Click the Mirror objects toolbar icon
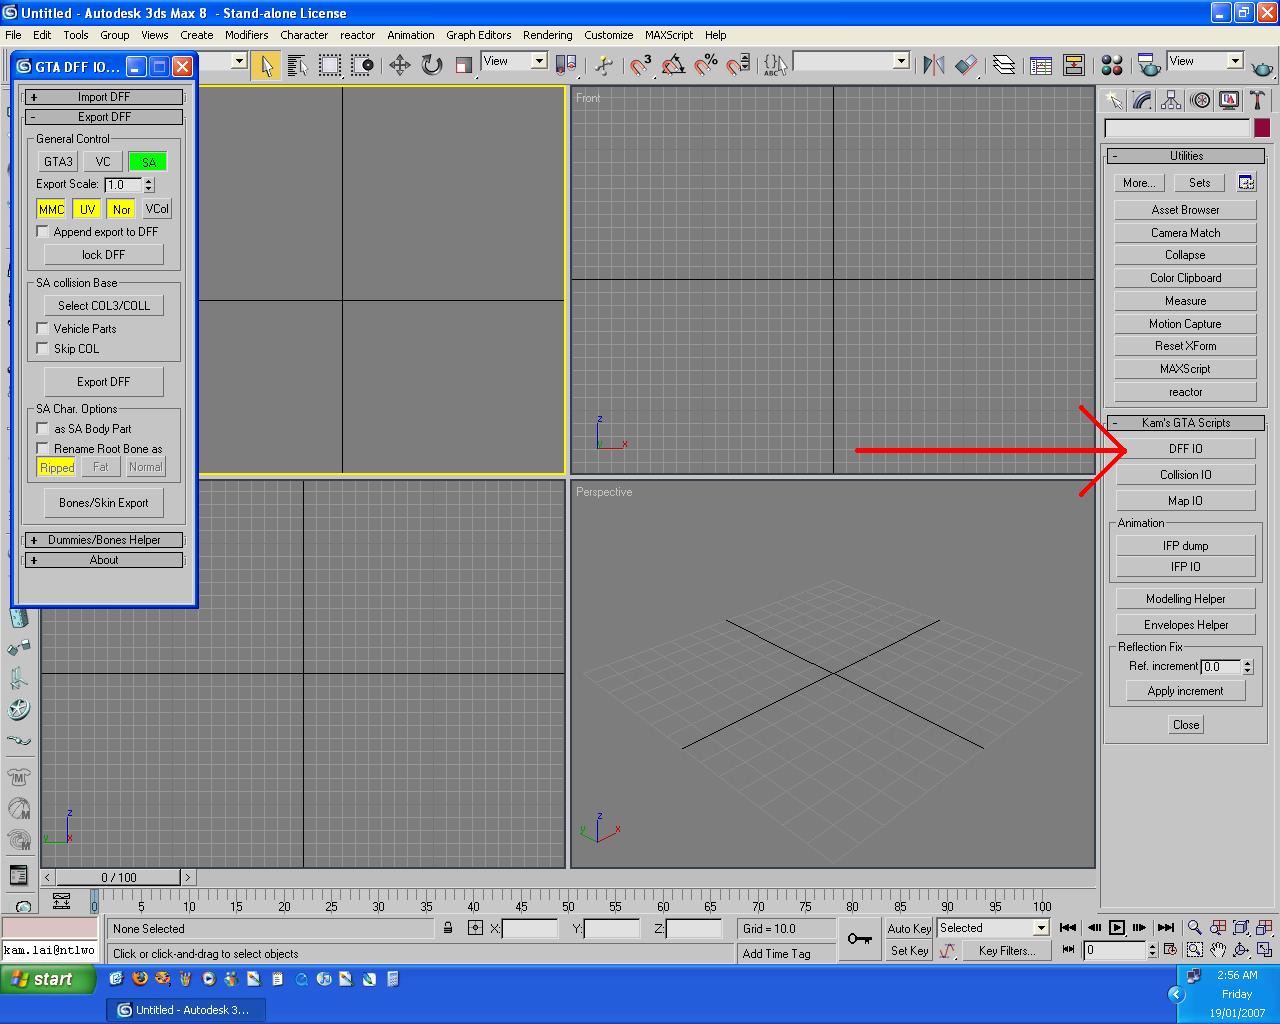This screenshot has width=1280, height=1024. [x=934, y=66]
